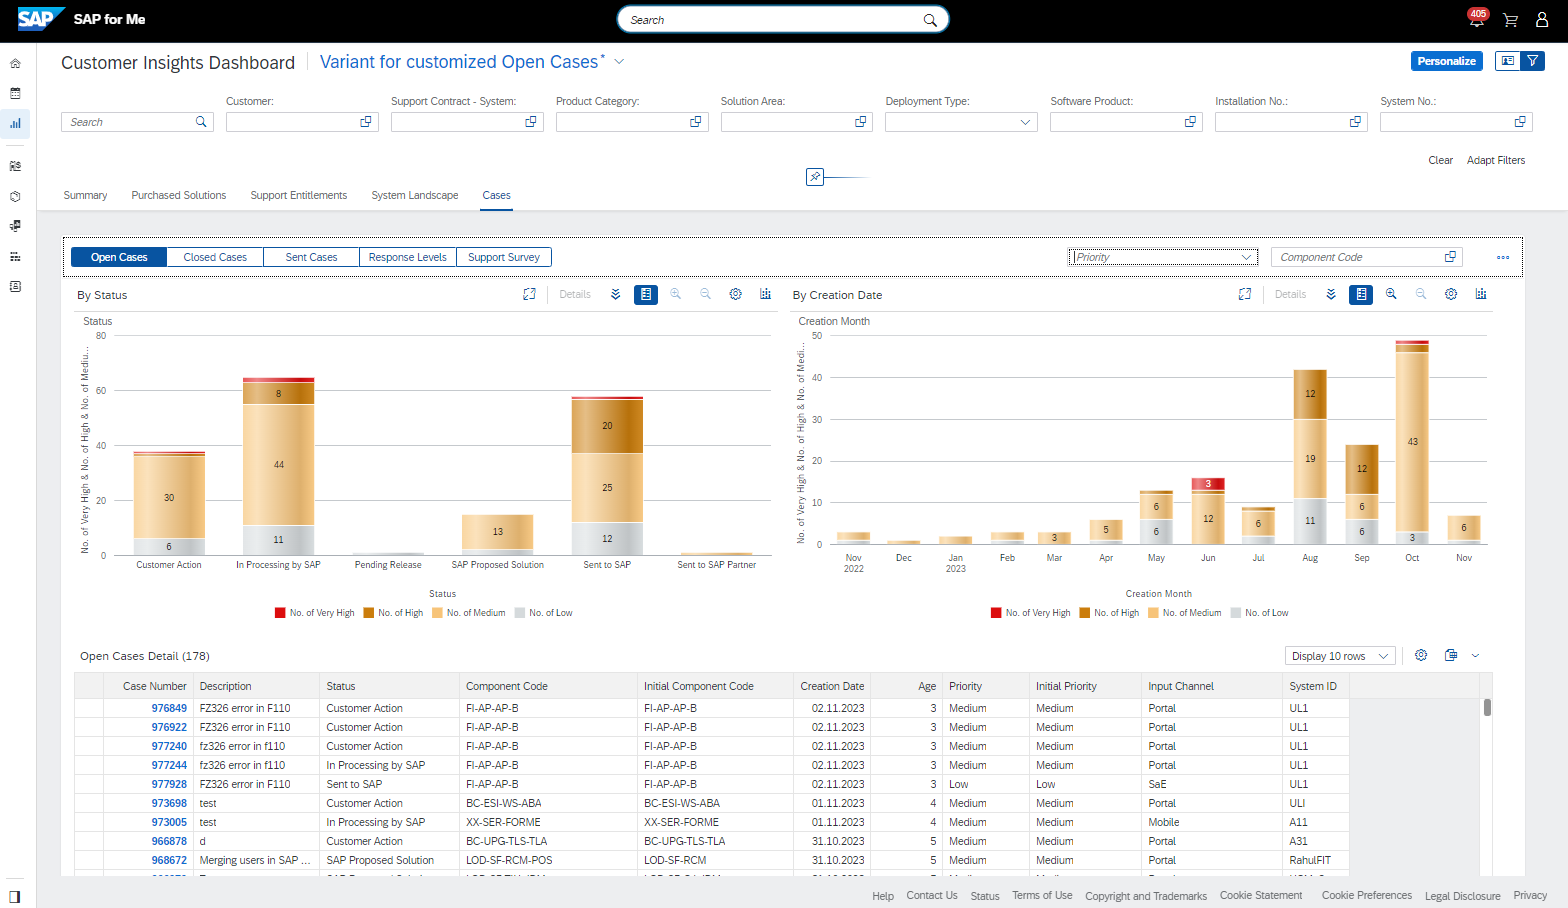Image resolution: width=1568 pixels, height=908 pixels.
Task: Click the user profile icon
Action: click(x=1542, y=20)
